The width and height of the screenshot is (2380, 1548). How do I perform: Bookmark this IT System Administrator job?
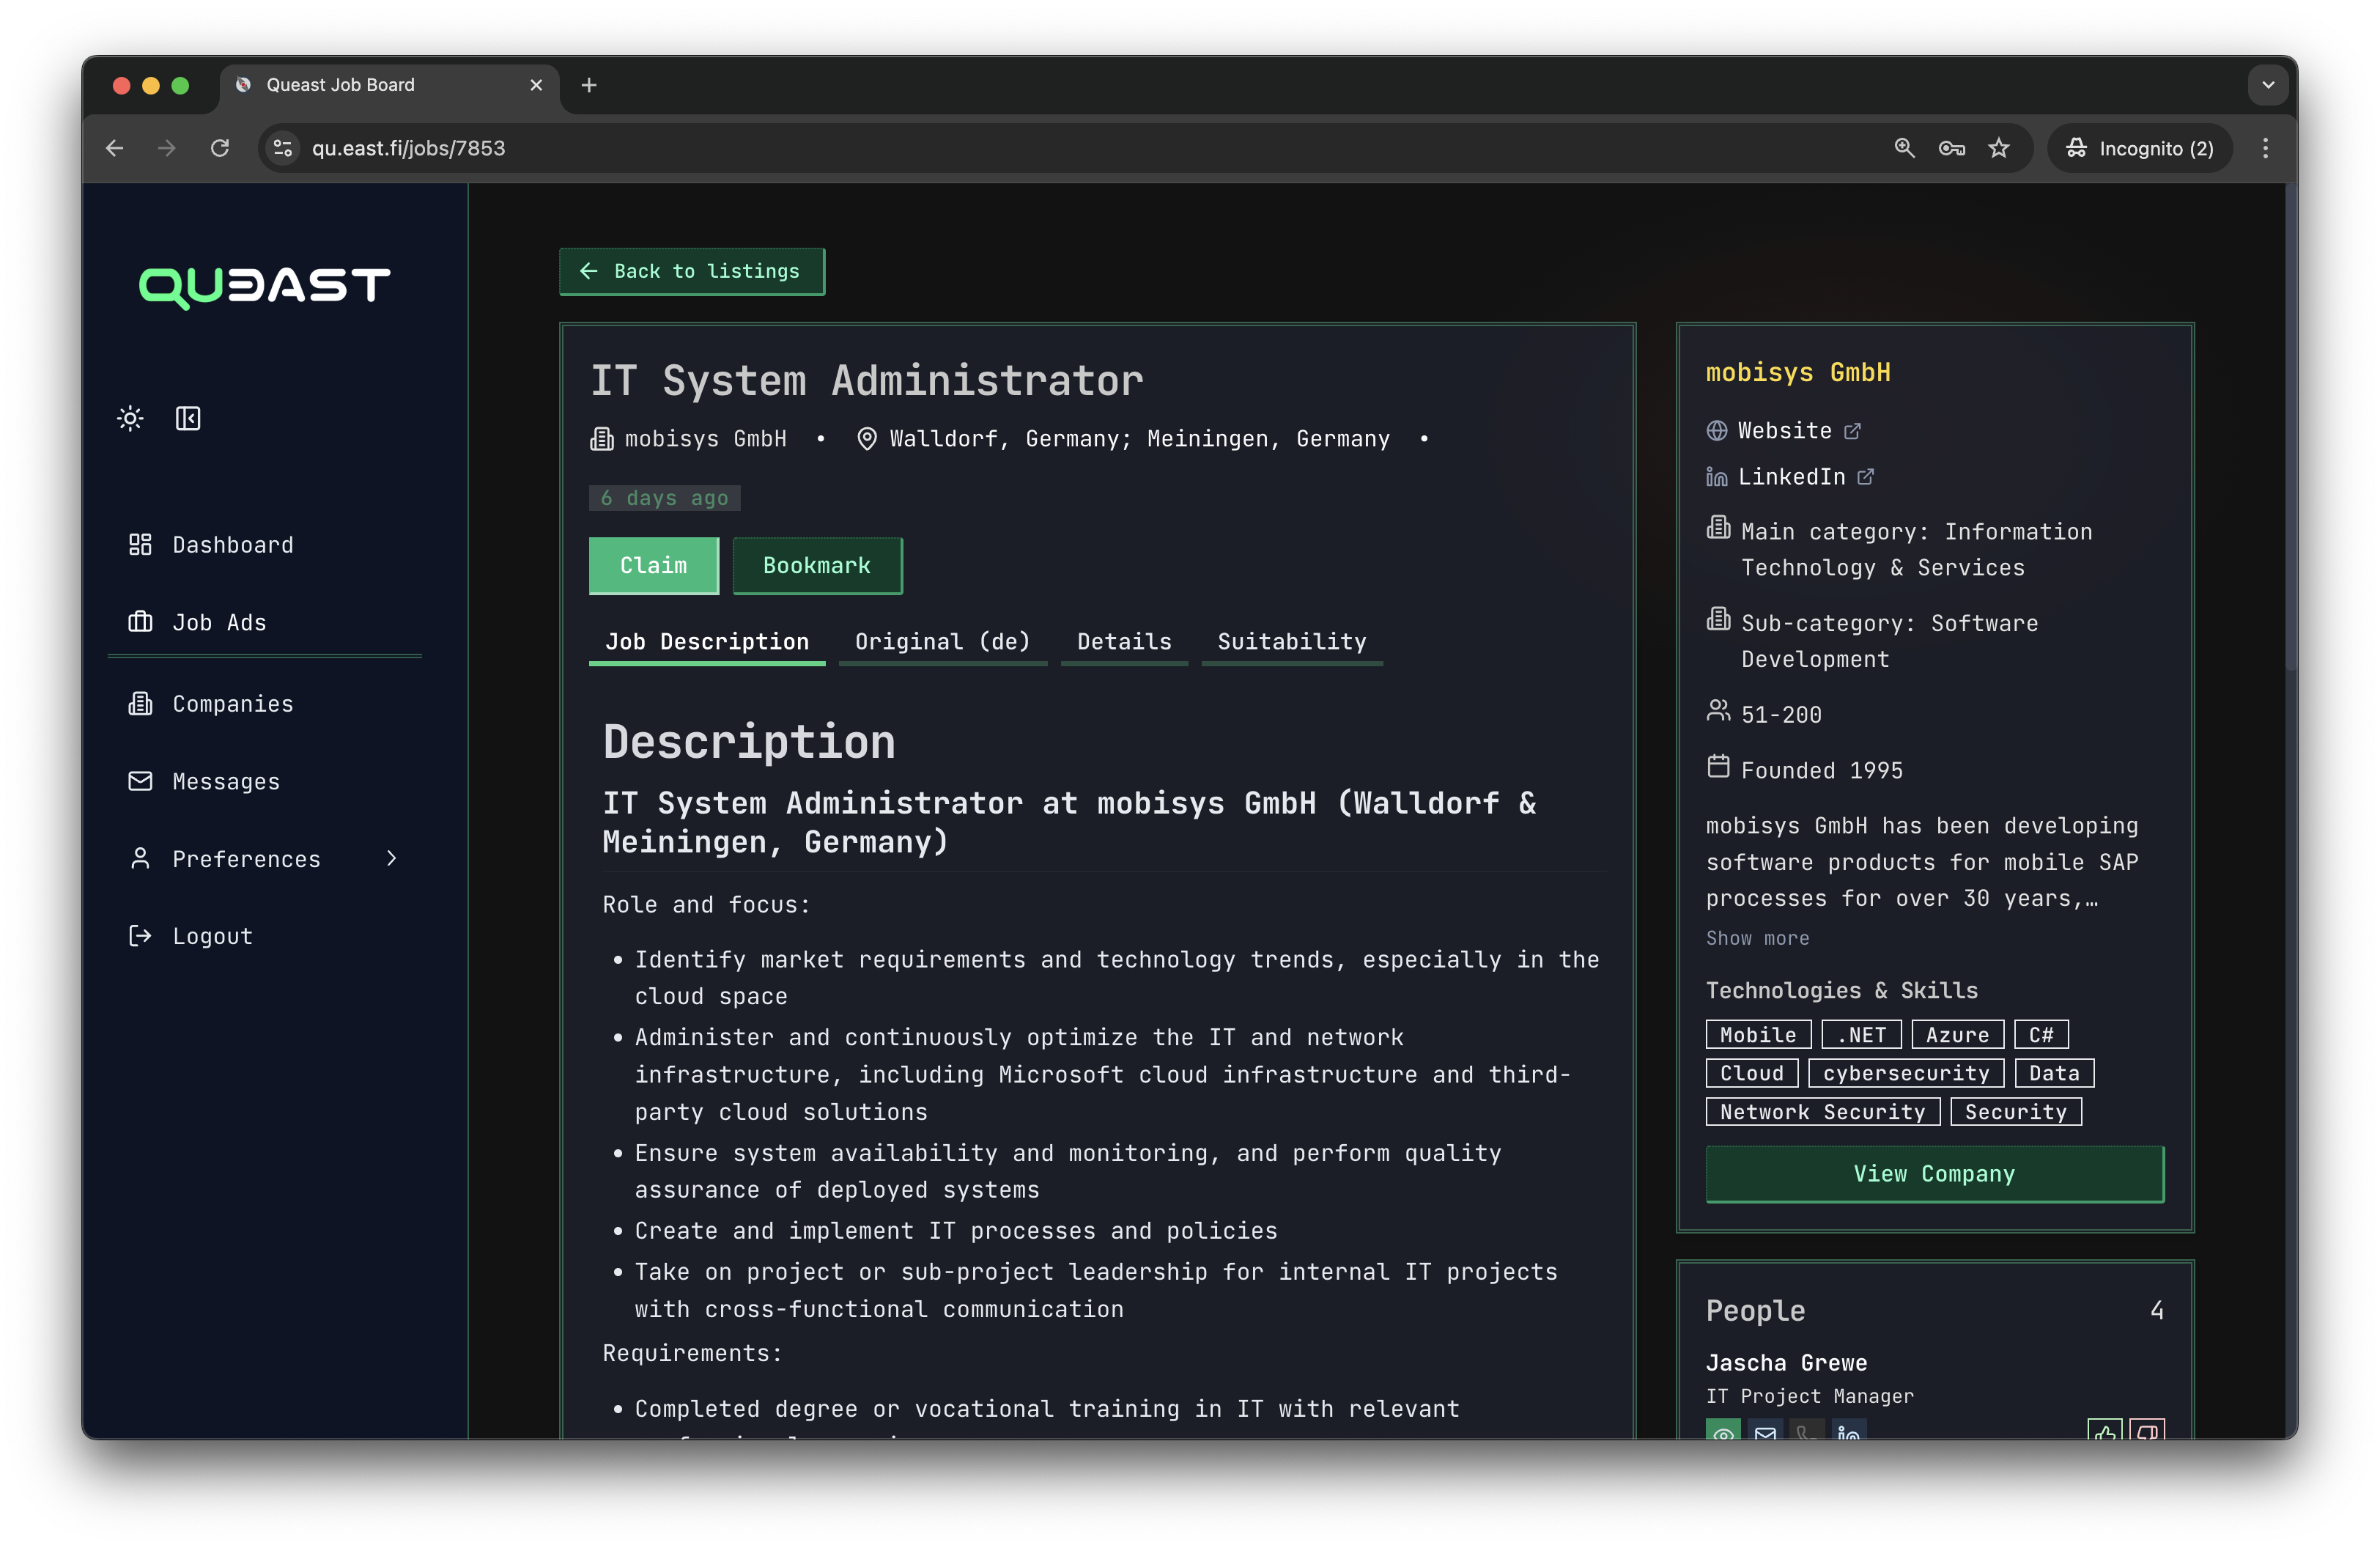817,565
